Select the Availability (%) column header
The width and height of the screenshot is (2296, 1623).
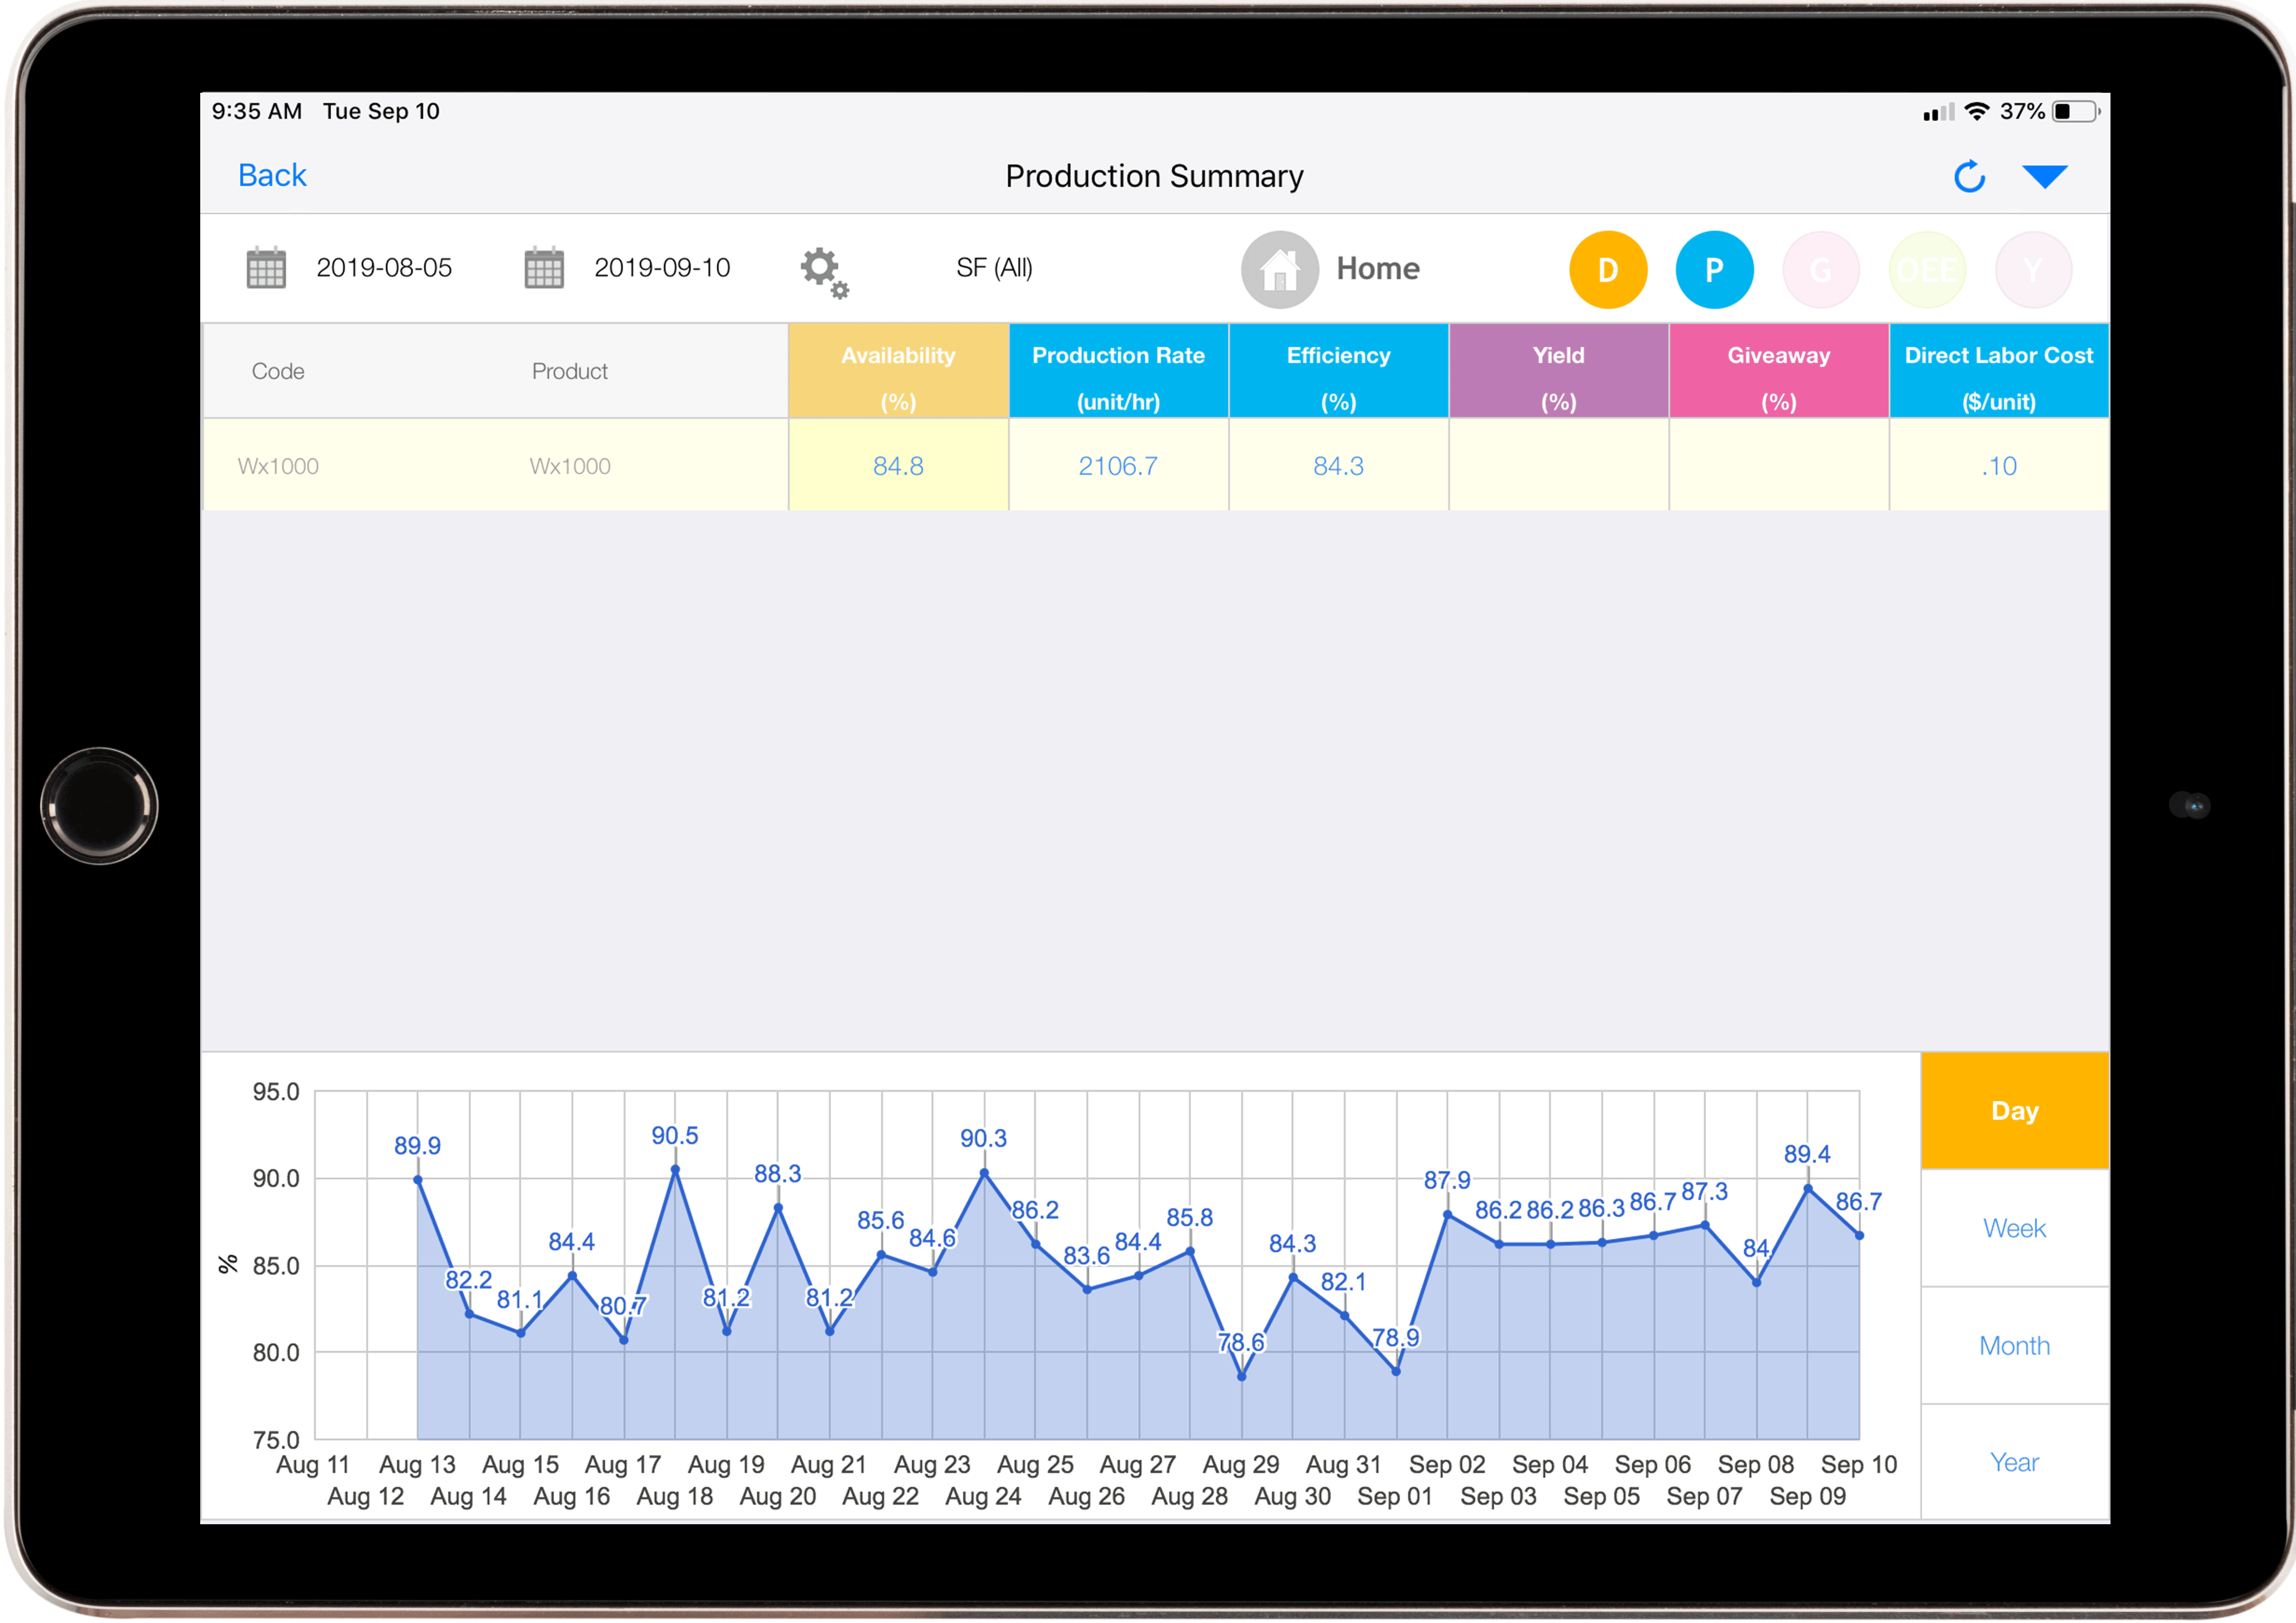[898, 371]
